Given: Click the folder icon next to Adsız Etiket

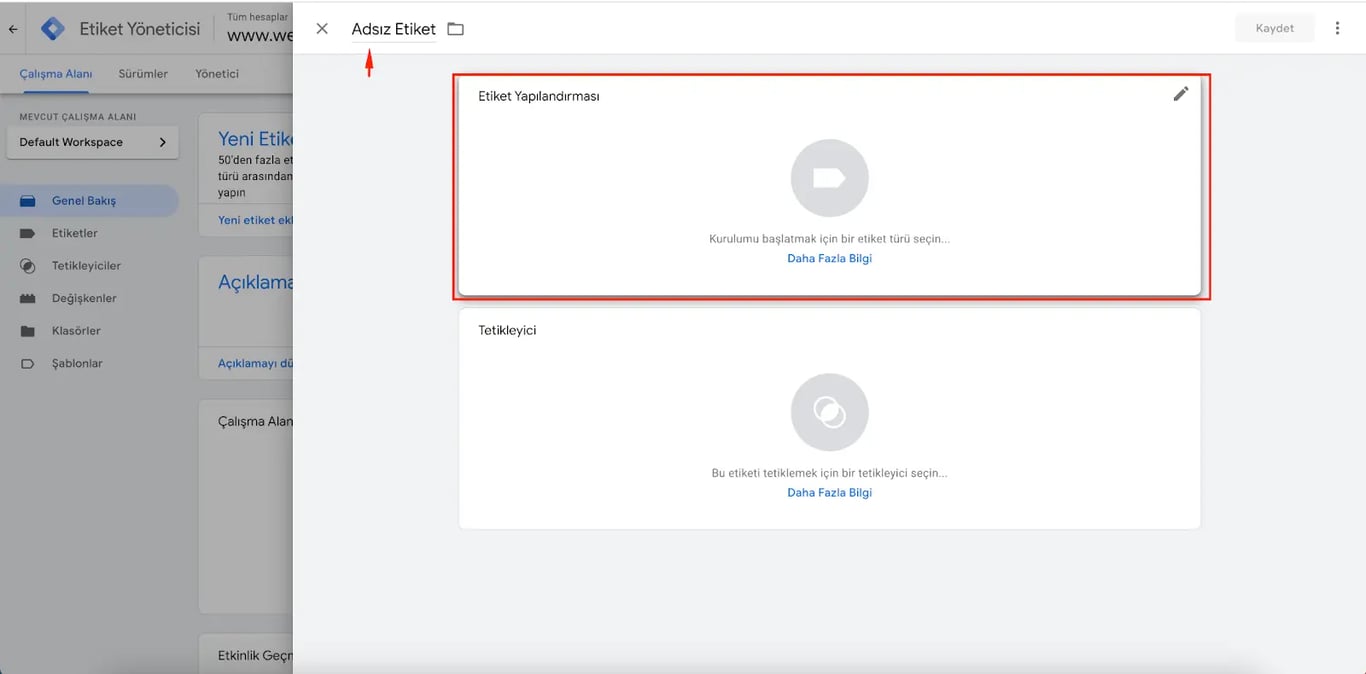Looking at the screenshot, I should click(455, 28).
